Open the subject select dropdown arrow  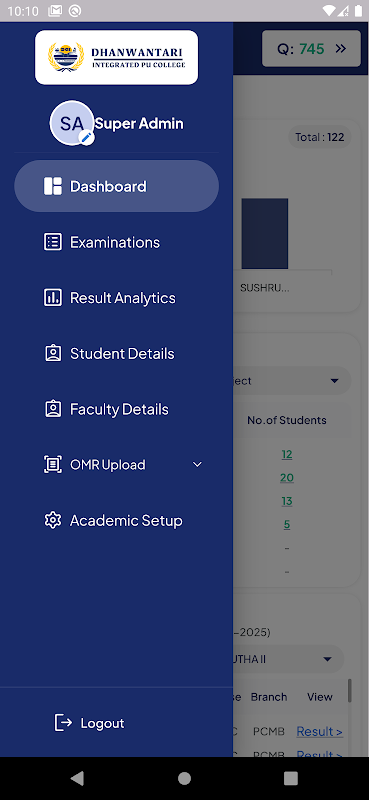tap(335, 381)
